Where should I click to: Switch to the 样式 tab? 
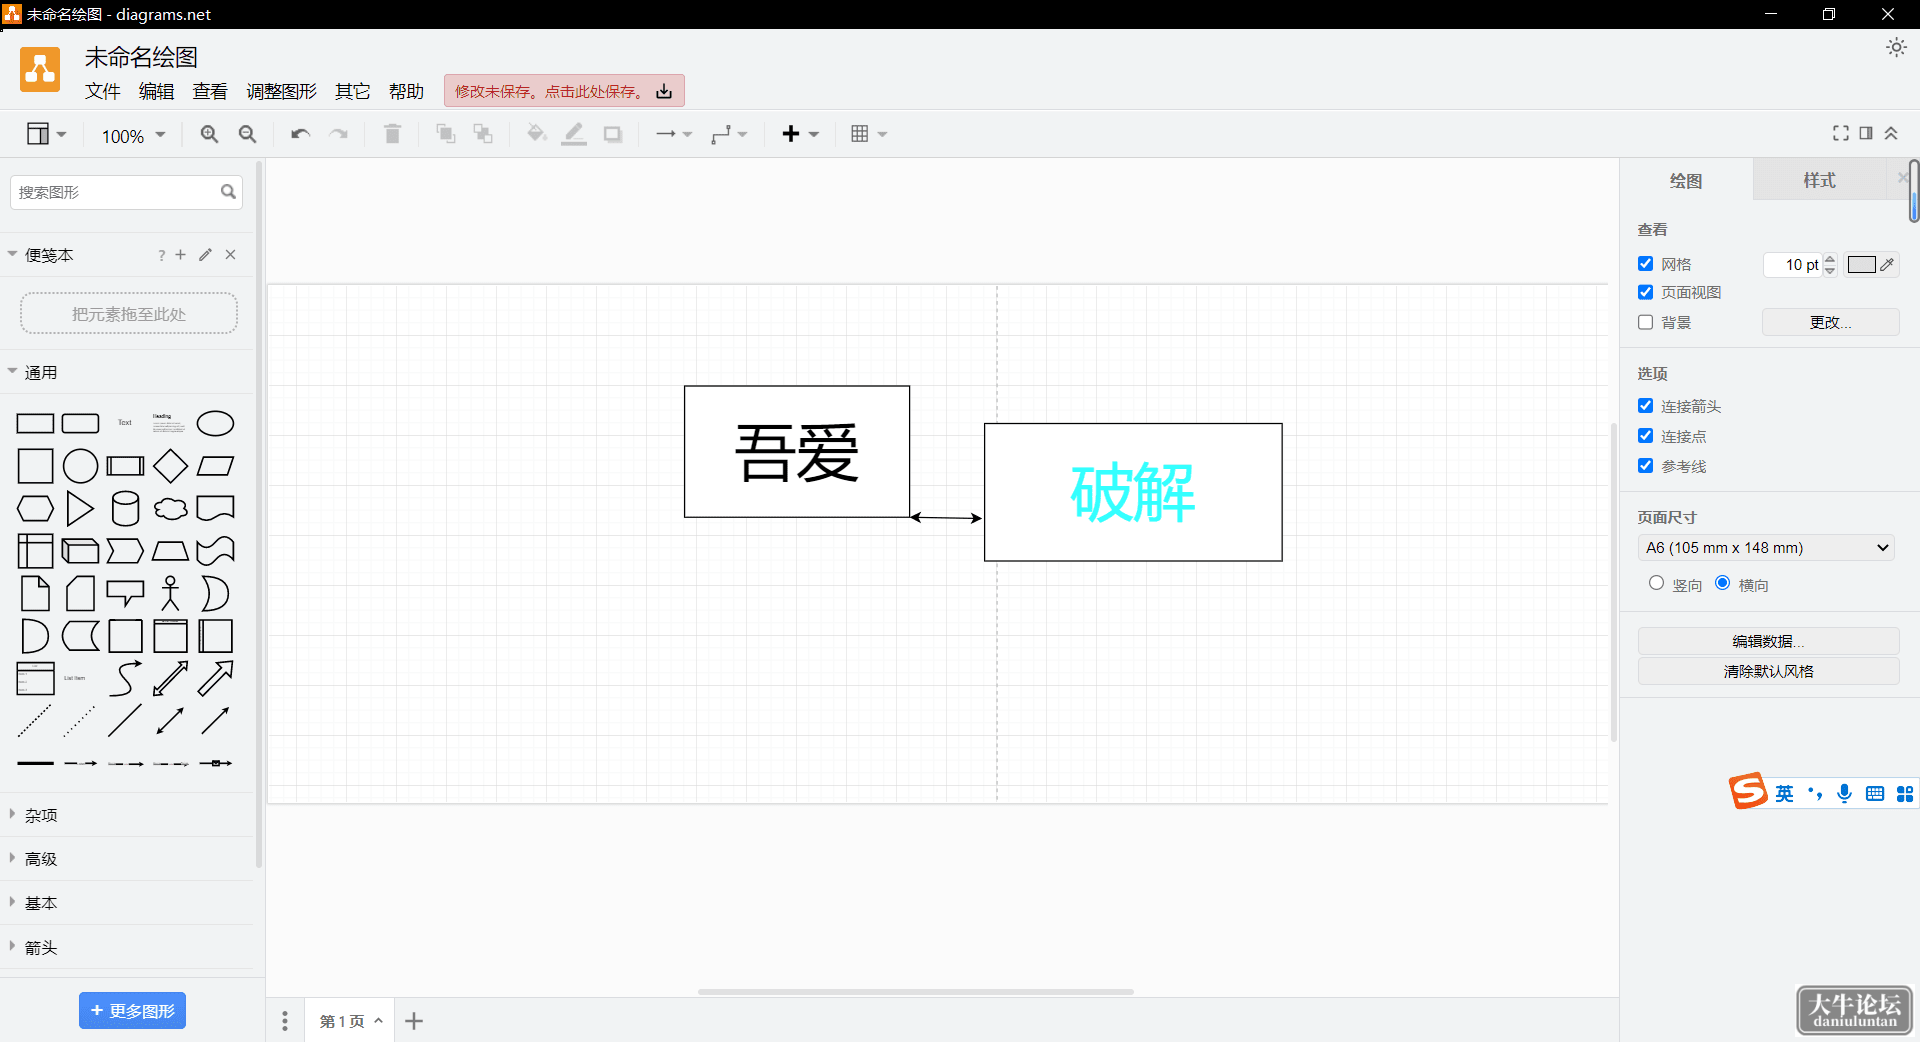[x=1819, y=180]
